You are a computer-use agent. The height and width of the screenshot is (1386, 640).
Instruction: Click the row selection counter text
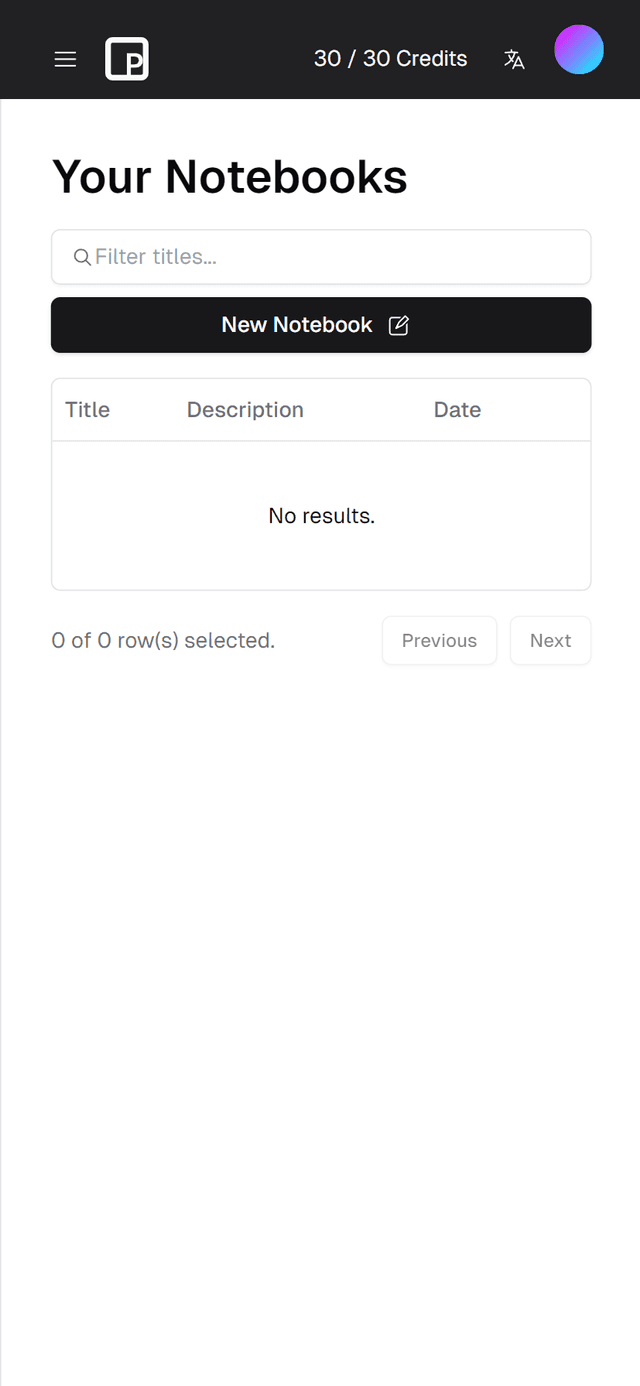coord(163,640)
